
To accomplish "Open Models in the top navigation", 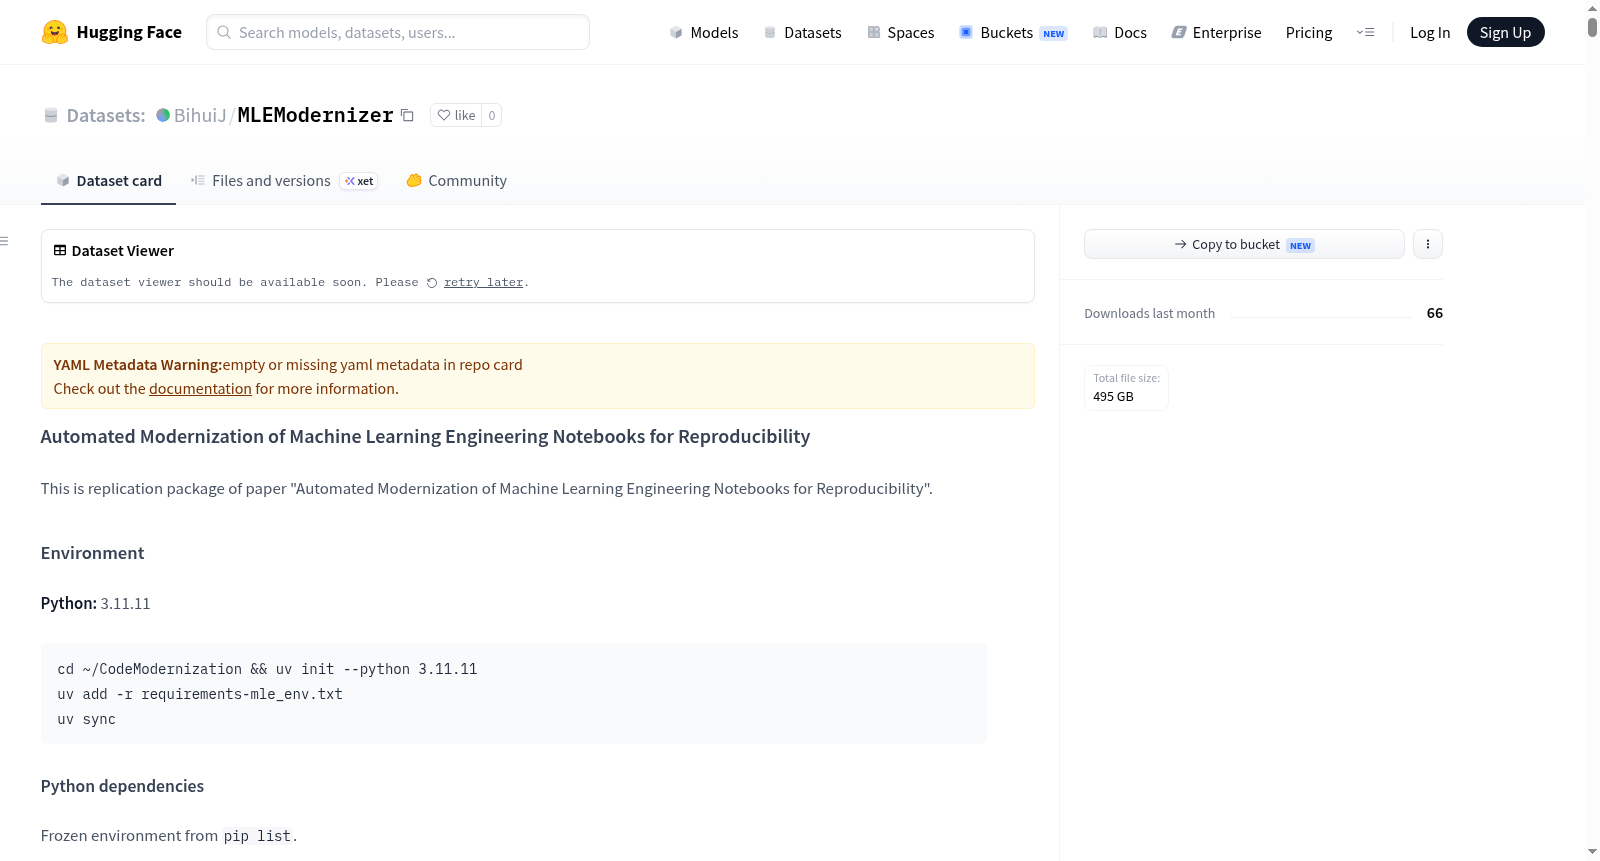I will point(704,32).
